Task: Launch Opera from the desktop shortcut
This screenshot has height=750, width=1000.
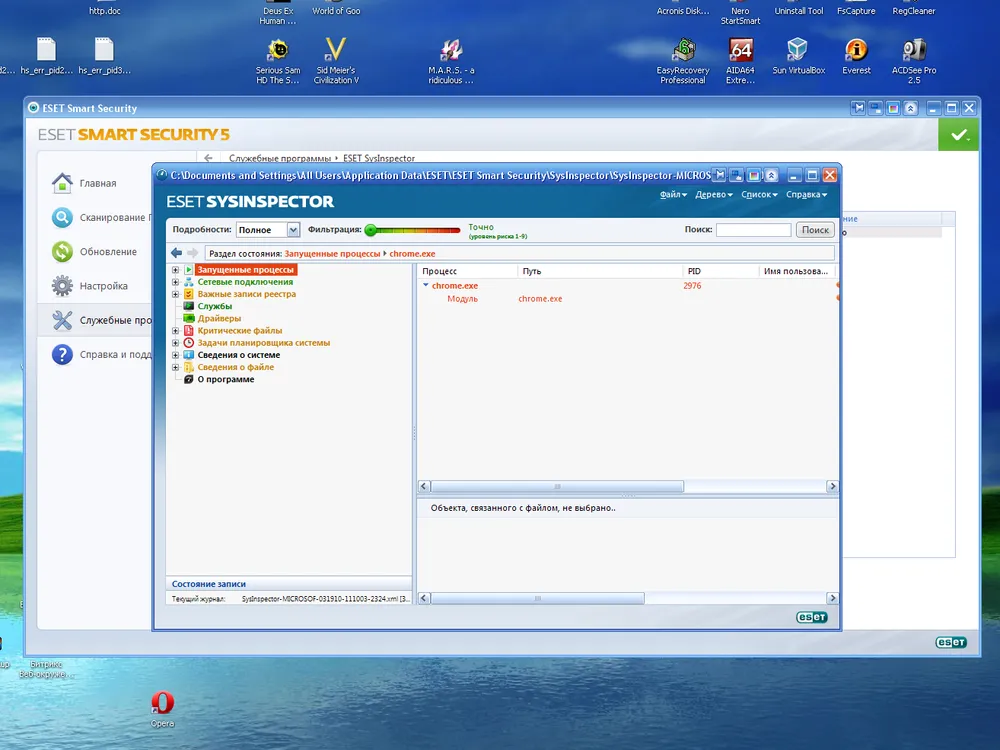Action: click(x=162, y=705)
